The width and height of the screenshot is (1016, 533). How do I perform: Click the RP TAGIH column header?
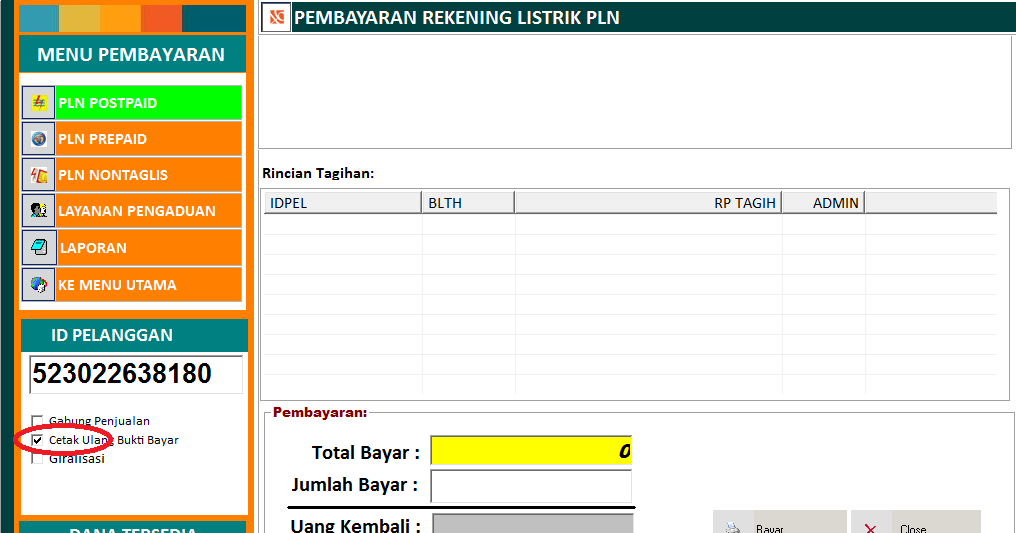(649, 203)
